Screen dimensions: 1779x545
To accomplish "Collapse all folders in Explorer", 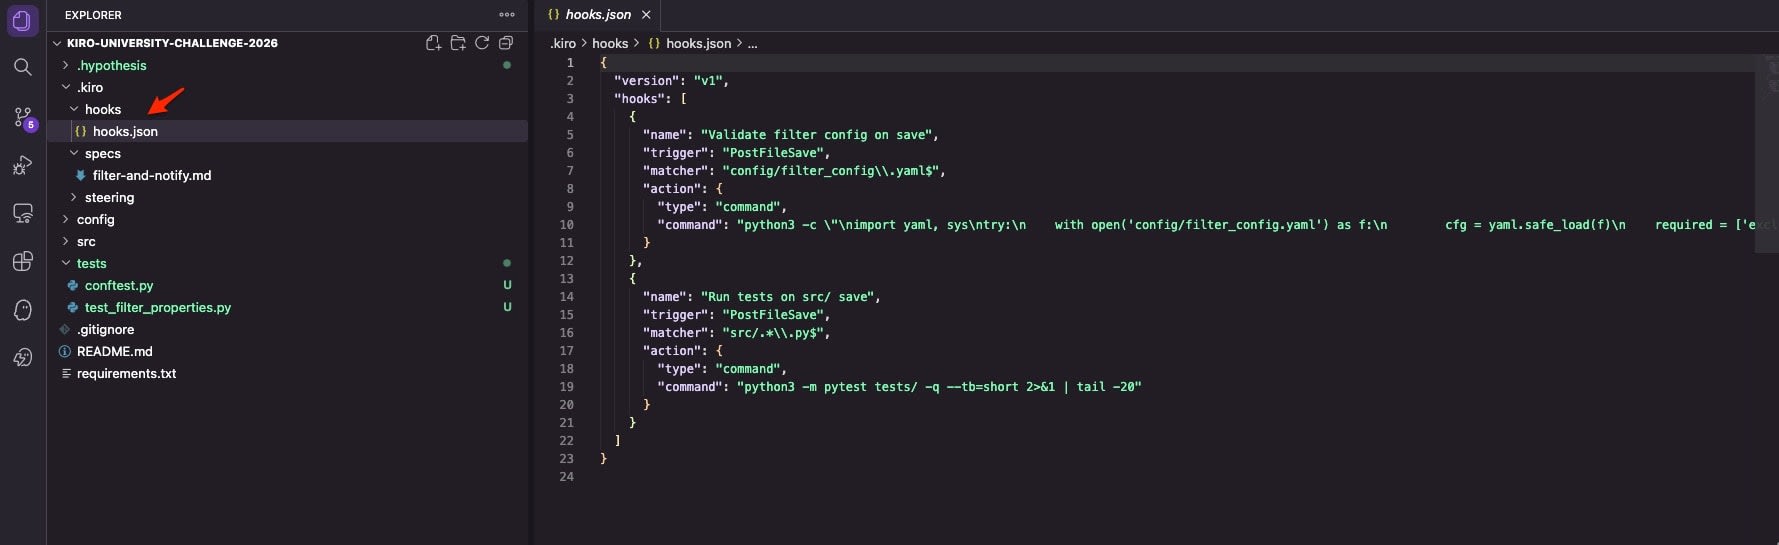I will point(506,43).
